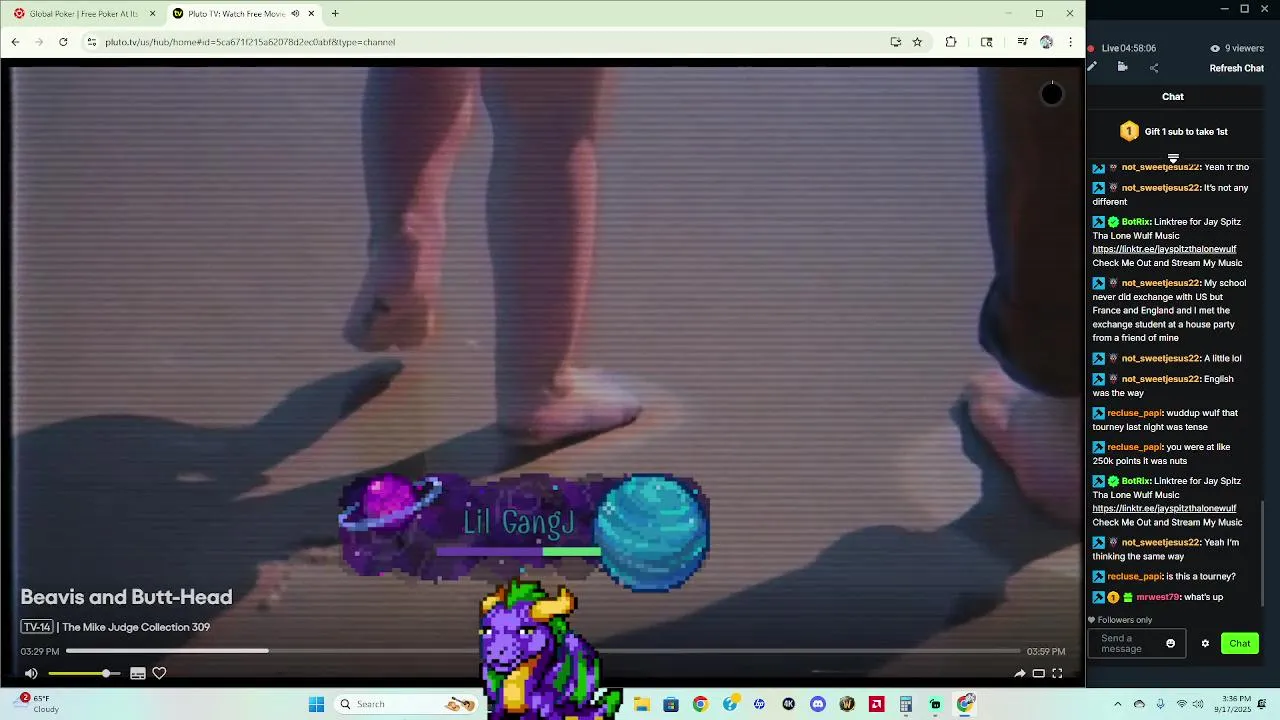The image size is (1280, 720).
Task: Open the browser extensions menu
Action: (951, 42)
